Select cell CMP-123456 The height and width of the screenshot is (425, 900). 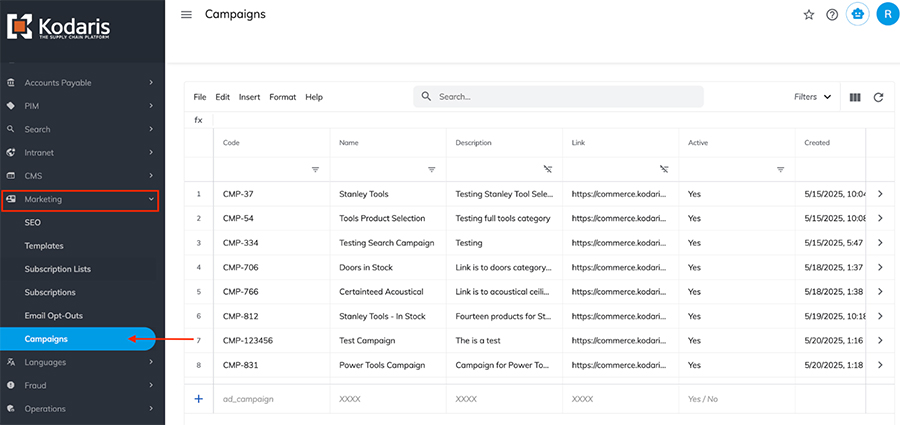coord(271,341)
